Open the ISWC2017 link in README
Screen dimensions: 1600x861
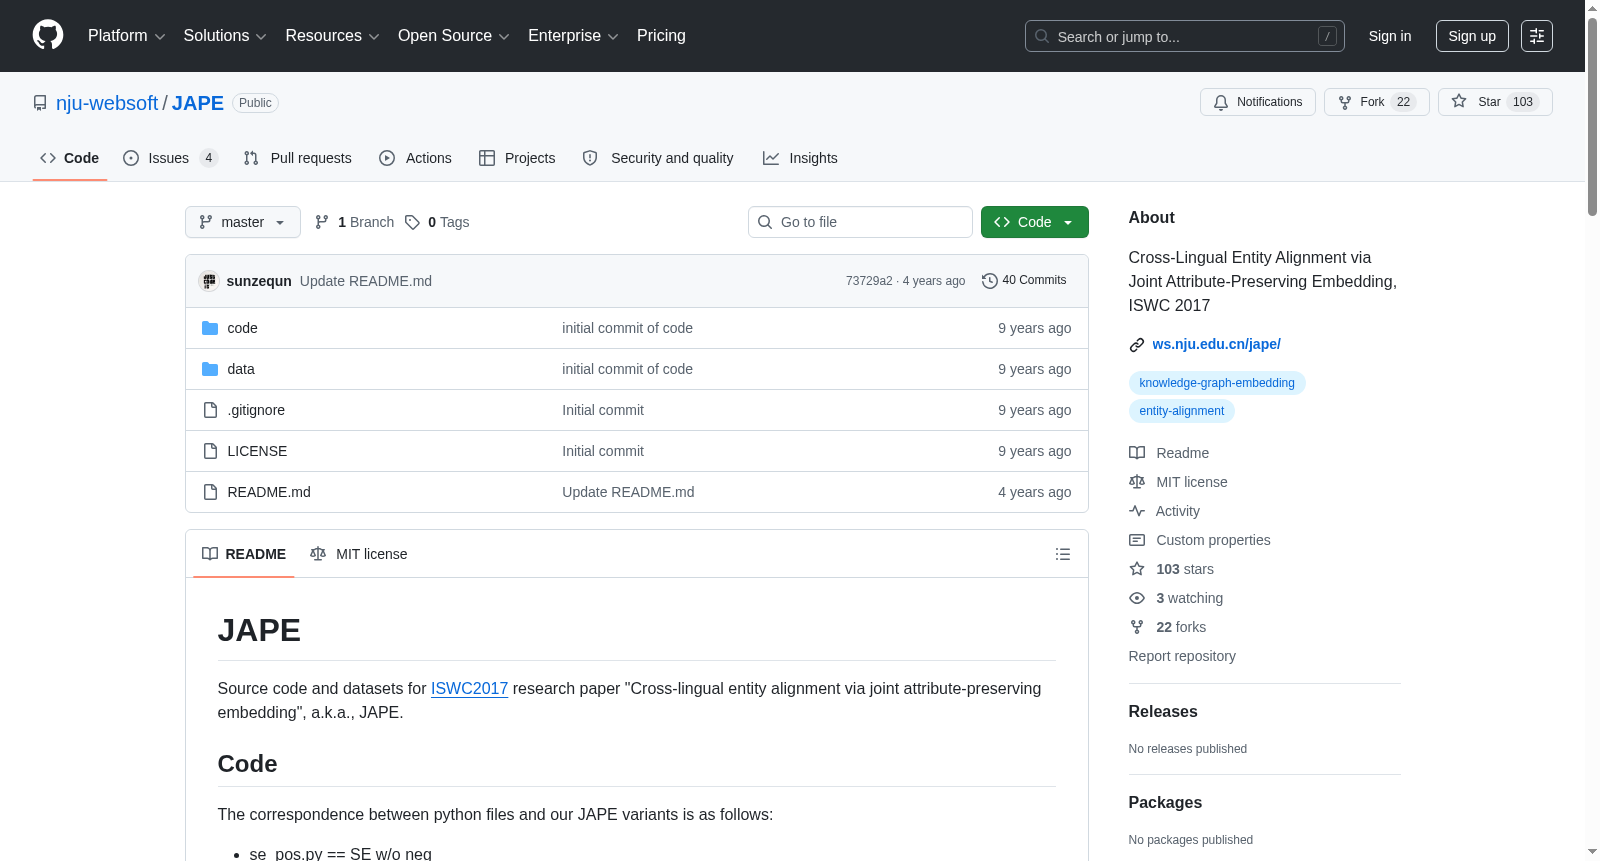(469, 688)
